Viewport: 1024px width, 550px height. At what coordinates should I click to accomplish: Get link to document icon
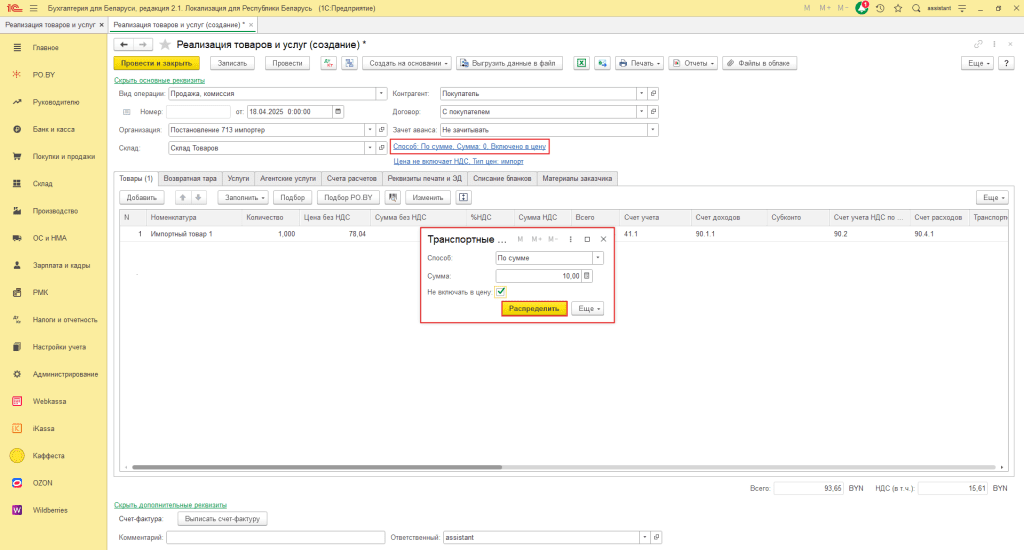[x=978, y=44]
